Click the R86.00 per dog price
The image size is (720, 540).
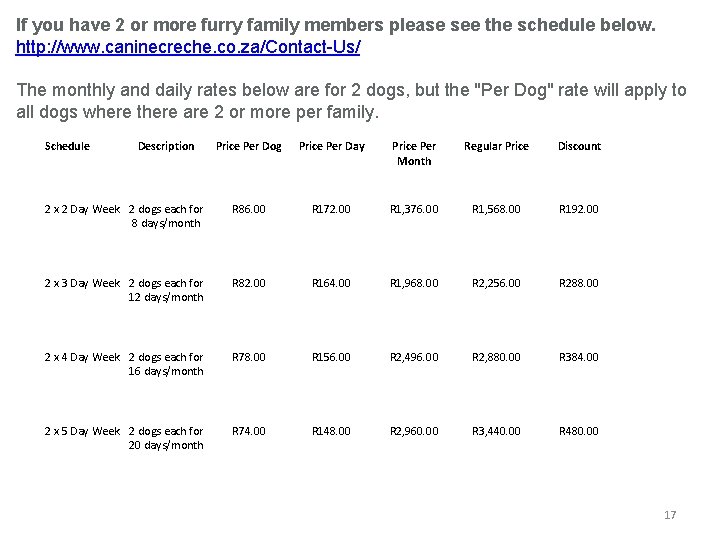coord(249,209)
